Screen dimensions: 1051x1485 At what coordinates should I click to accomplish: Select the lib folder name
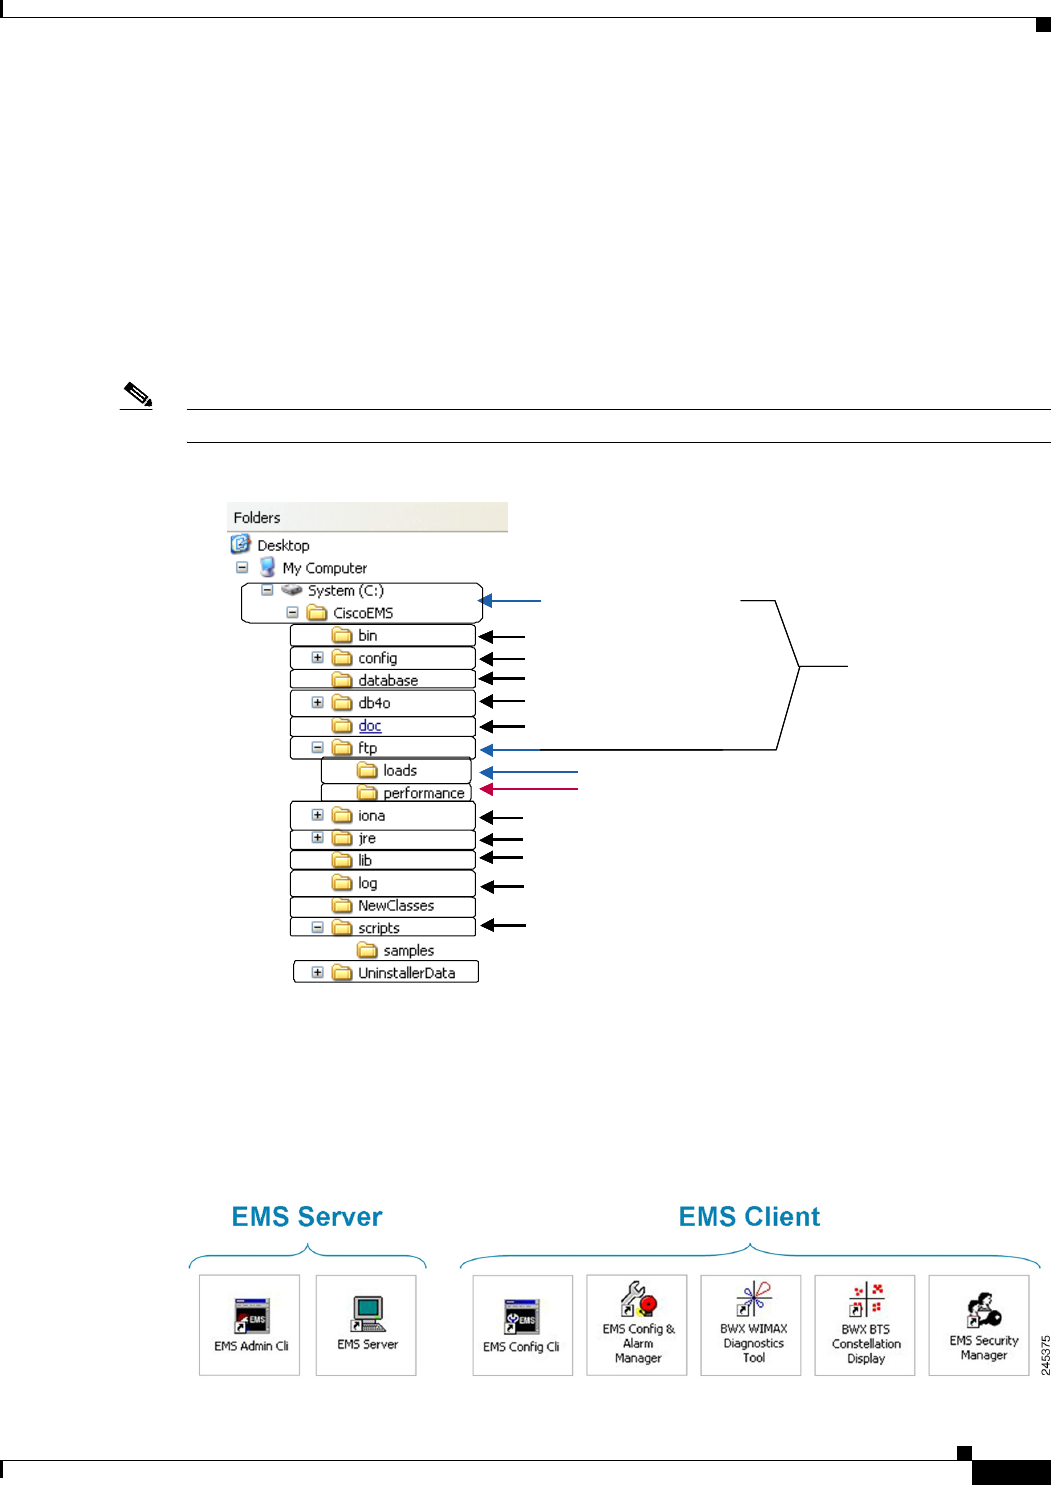tap(365, 861)
